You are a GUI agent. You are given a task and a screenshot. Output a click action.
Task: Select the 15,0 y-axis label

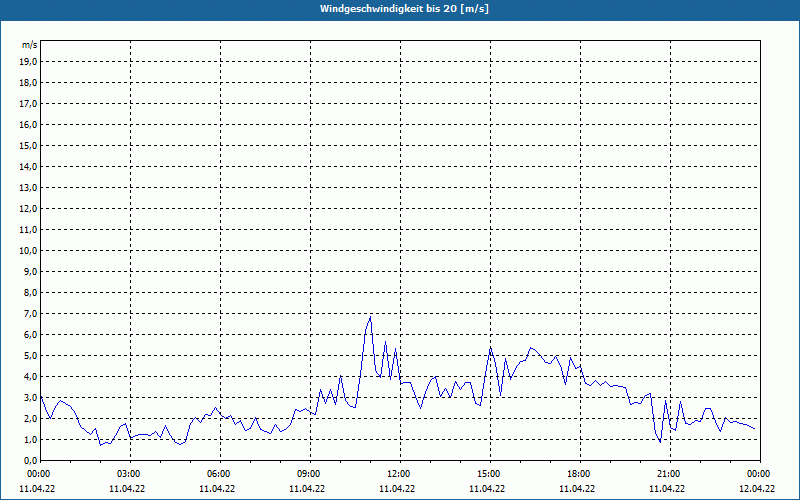pos(28,145)
